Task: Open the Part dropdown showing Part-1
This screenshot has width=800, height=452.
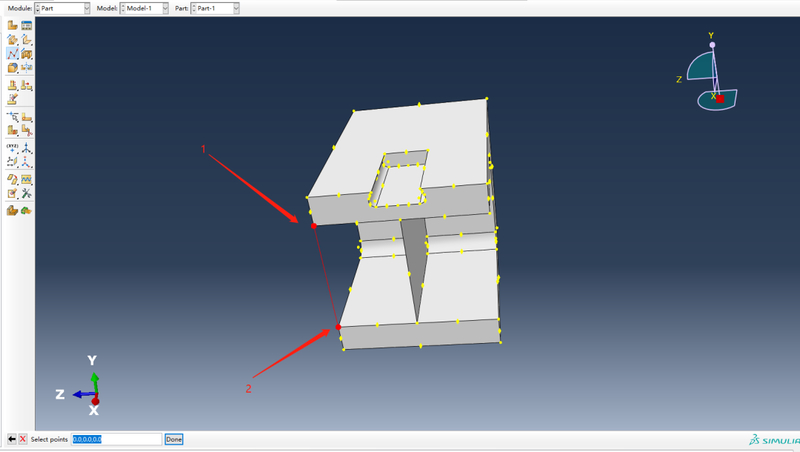Action: click(x=215, y=8)
